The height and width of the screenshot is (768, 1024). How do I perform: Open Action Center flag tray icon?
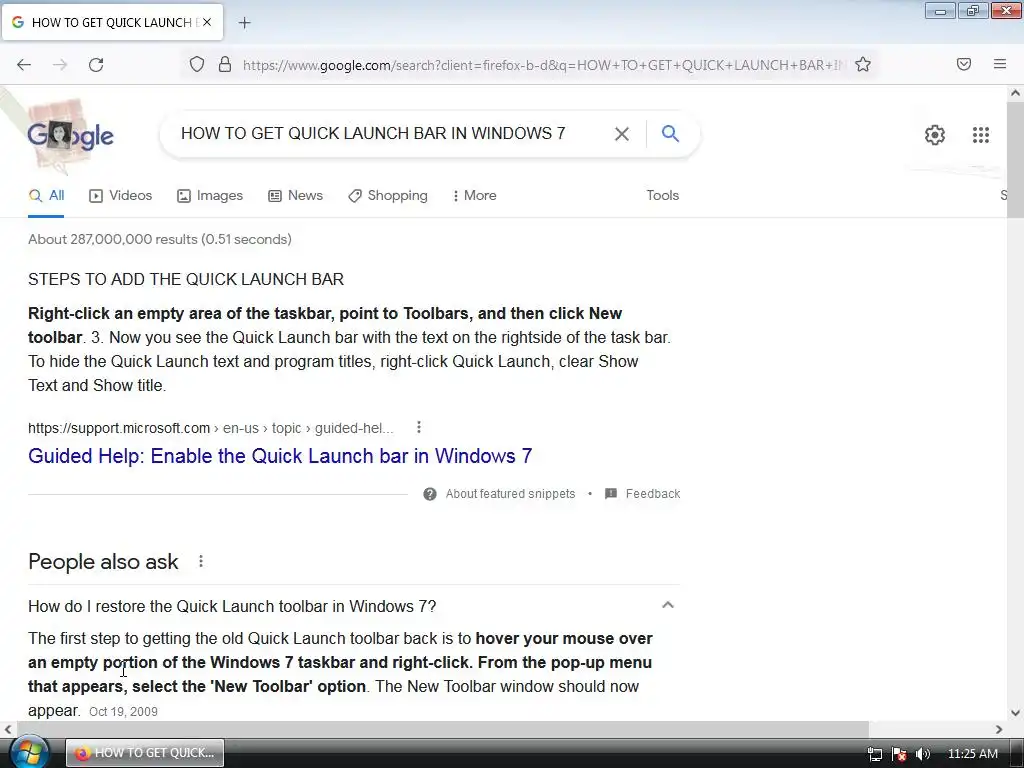tap(899, 754)
